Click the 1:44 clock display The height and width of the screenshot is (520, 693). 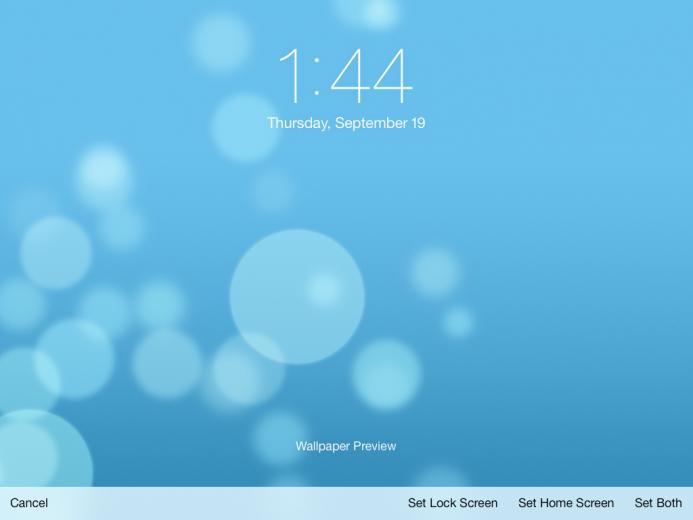pos(346,76)
